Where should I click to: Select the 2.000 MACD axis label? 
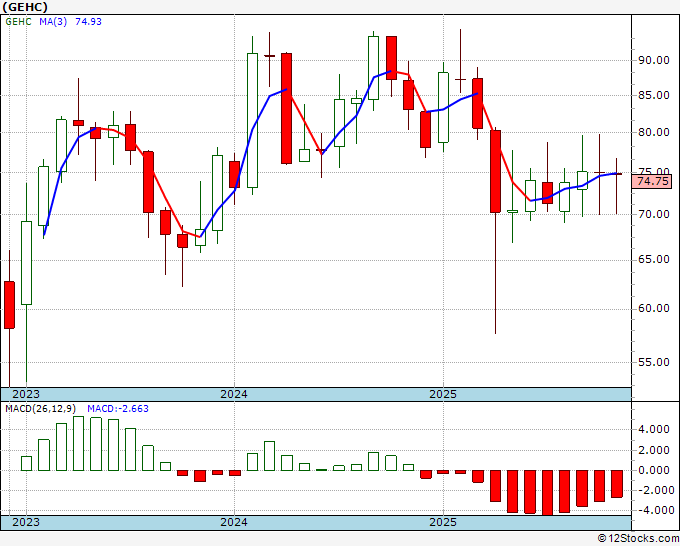click(654, 451)
